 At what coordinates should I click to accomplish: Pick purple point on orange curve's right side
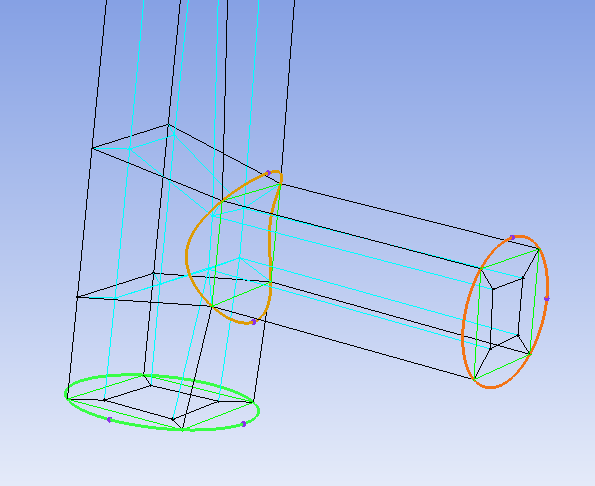pos(546,299)
